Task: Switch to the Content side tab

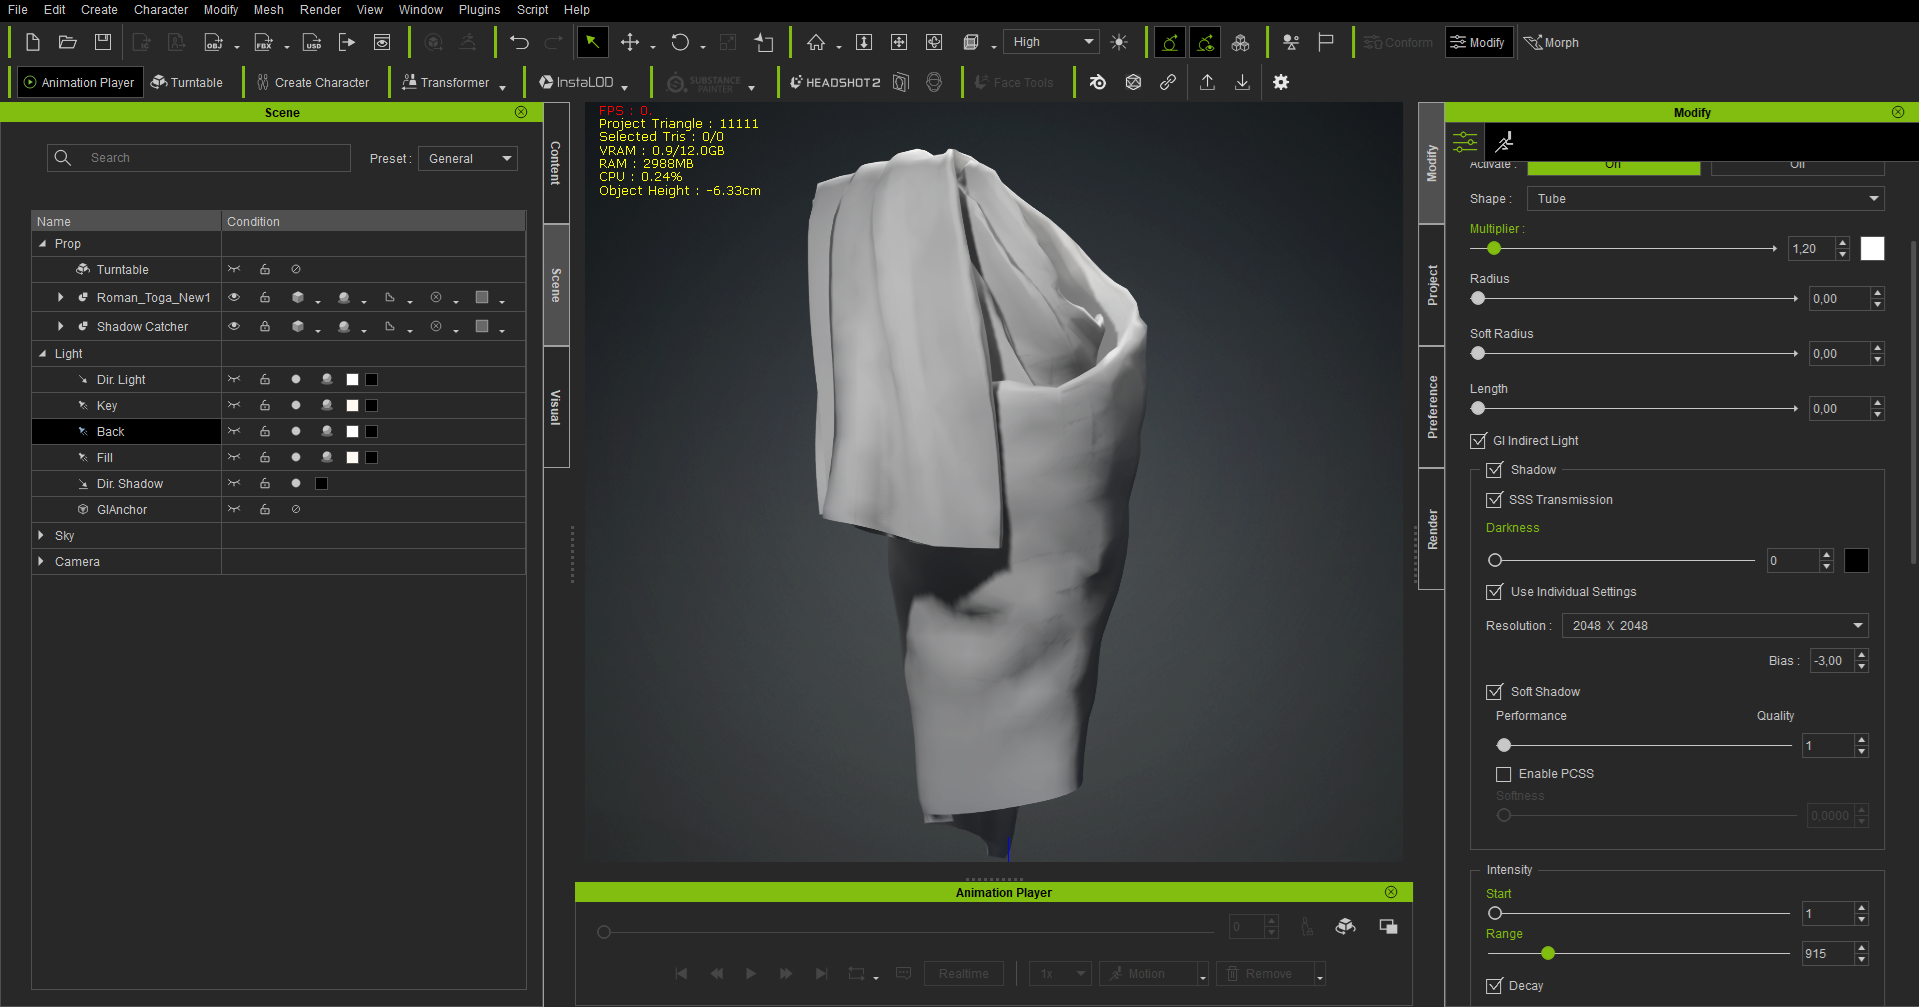Action: [556, 162]
